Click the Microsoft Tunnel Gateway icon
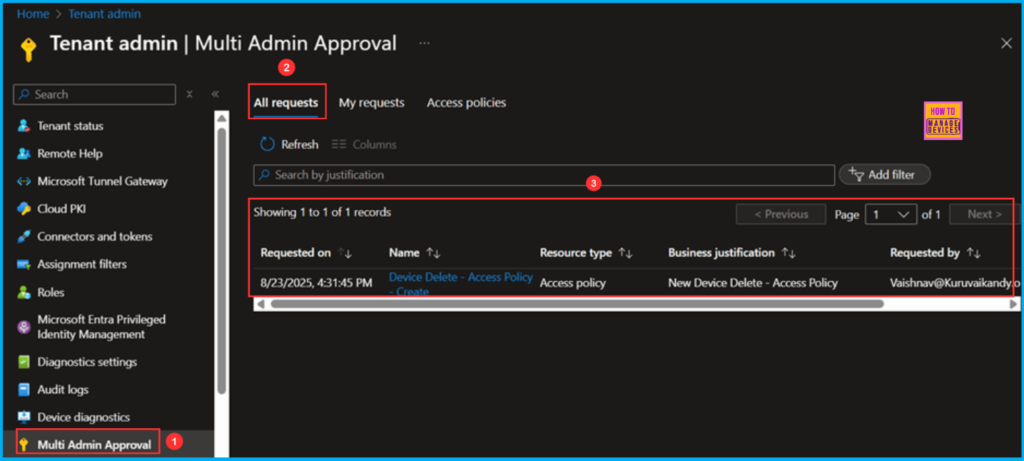Image resolution: width=1024 pixels, height=461 pixels. pos(24,182)
